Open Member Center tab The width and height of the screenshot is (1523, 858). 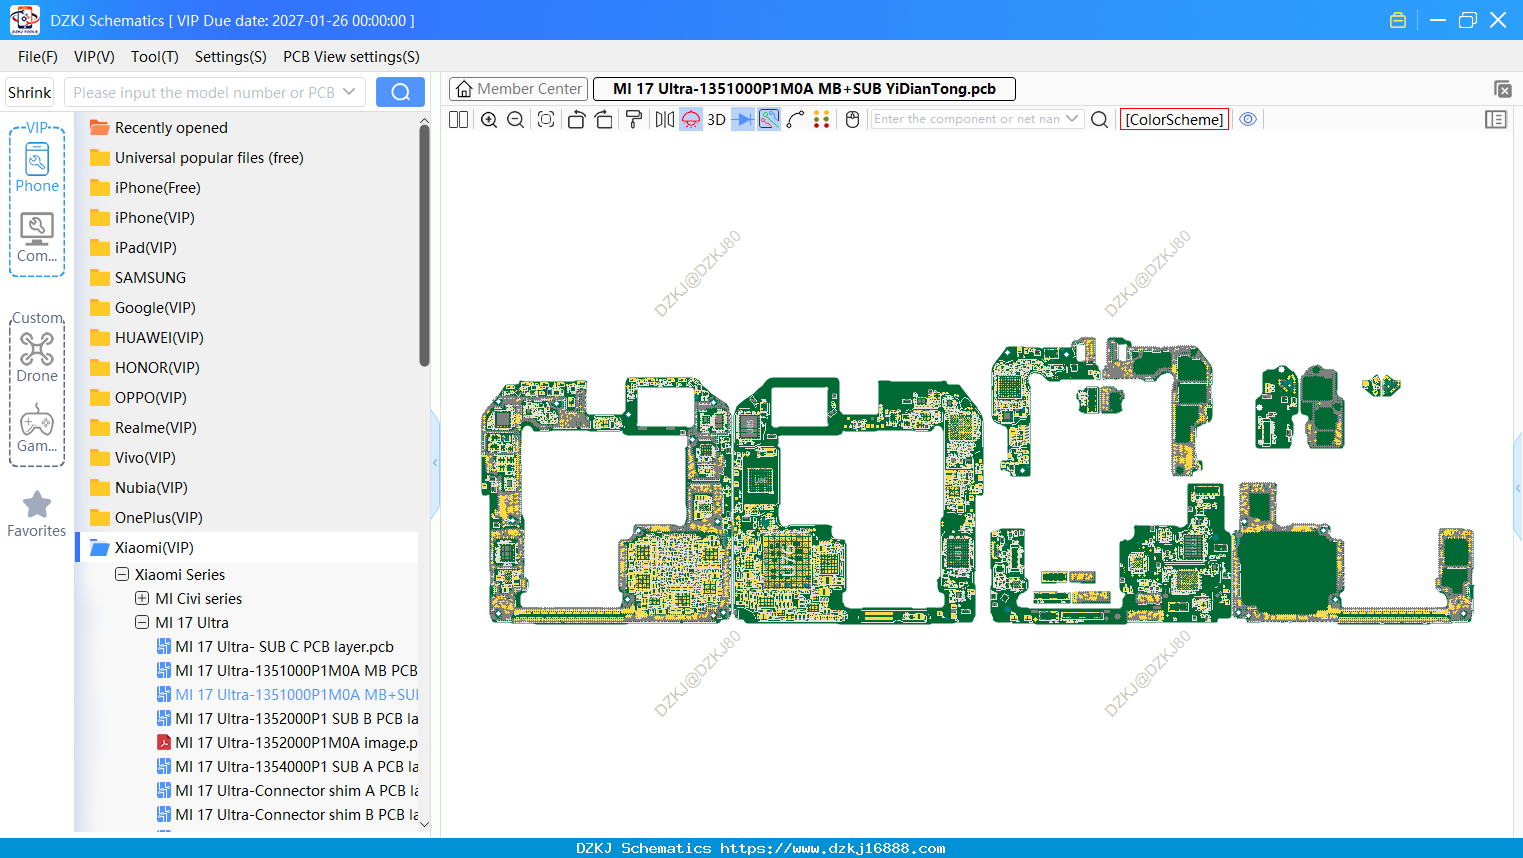pos(518,89)
